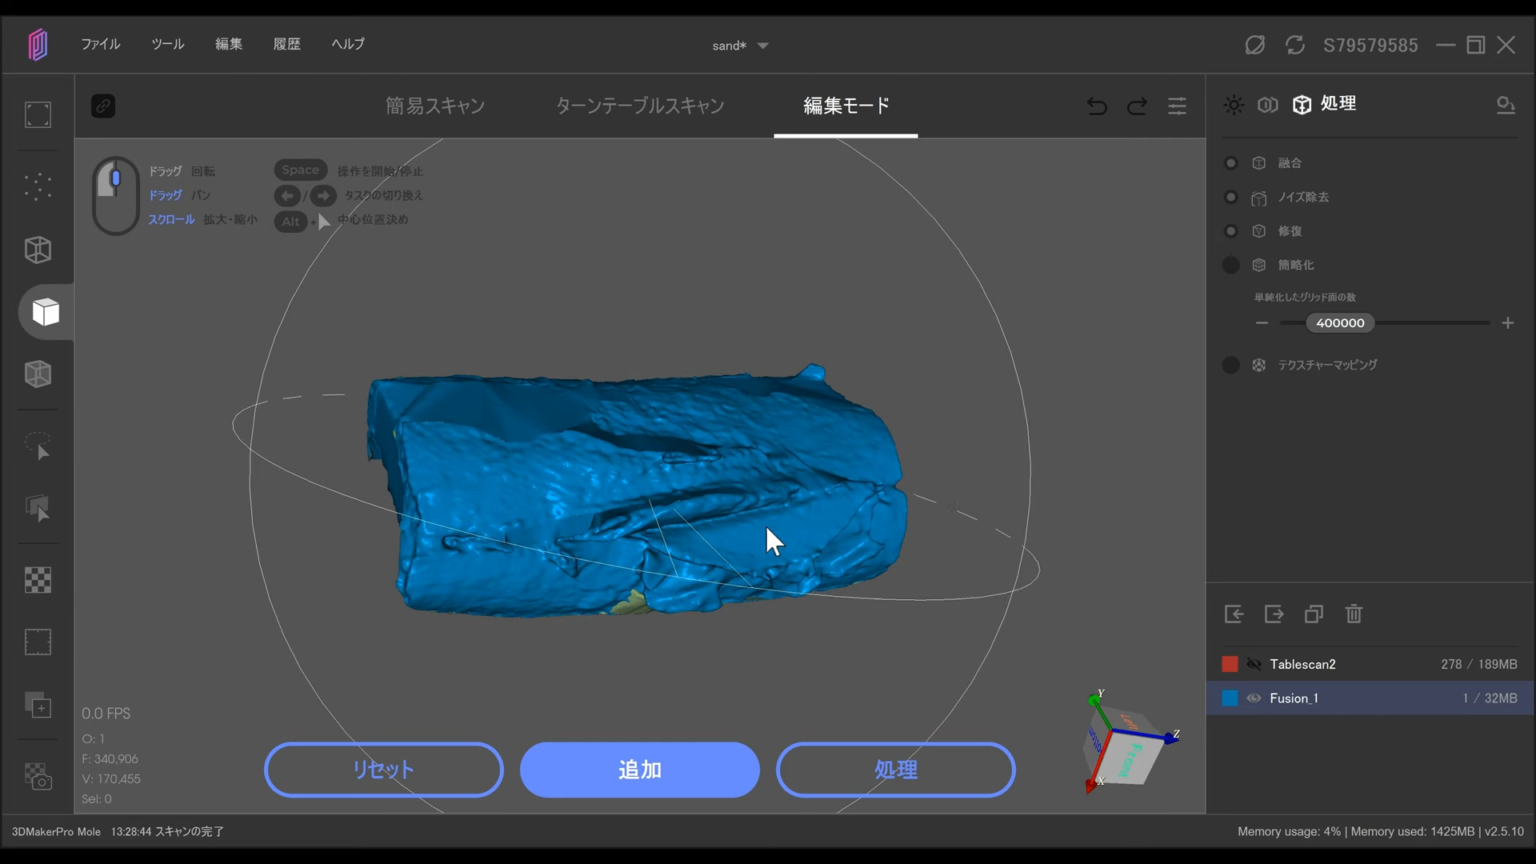Enable the ノイズ除去 option
Image resolution: width=1536 pixels, height=864 pixels.
pyautogui.click(x=1231, y=197)
